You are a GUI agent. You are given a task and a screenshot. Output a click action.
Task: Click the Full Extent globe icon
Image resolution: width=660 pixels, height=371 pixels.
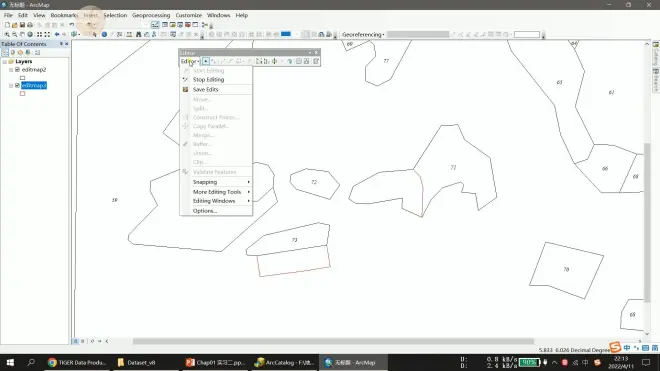pyautogui.click(x=30, y=35)
